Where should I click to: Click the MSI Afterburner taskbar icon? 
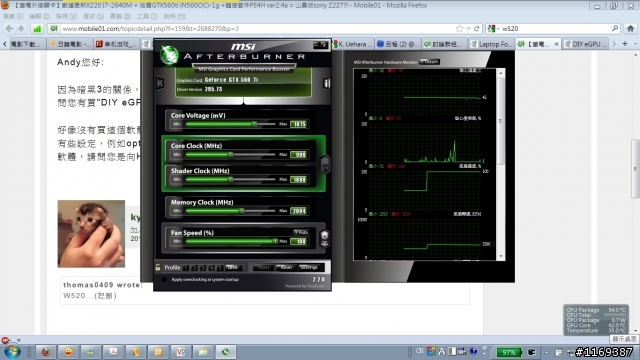click(225, 352)
